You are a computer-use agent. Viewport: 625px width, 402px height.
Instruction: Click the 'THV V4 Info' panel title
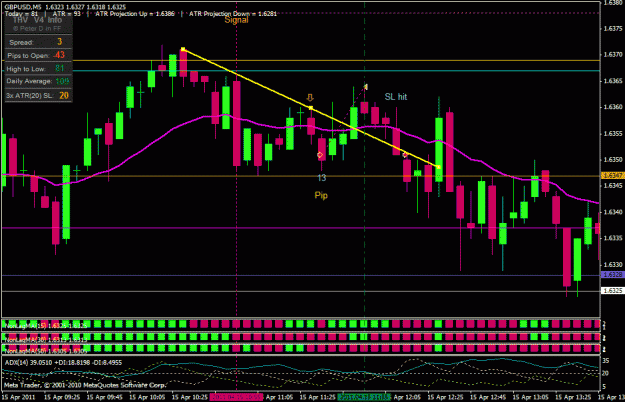coord(37,20)
